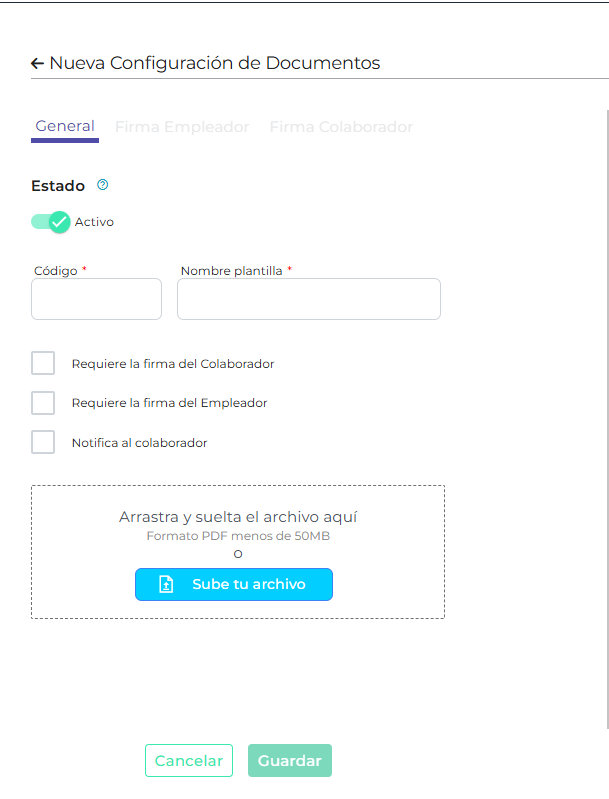Toggle the Activo status switch
This screenshot has width=609, height=799.
tap(50, 222)
